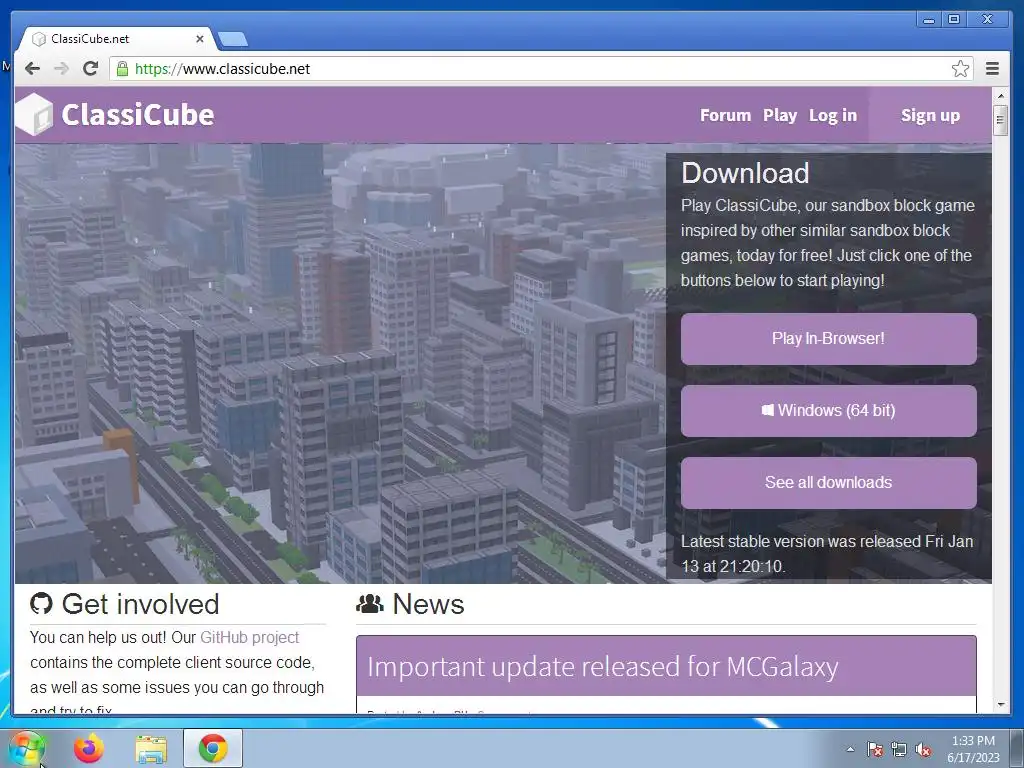Open a new tab button
The image size is (1024, 768).
tap(232, 39)
